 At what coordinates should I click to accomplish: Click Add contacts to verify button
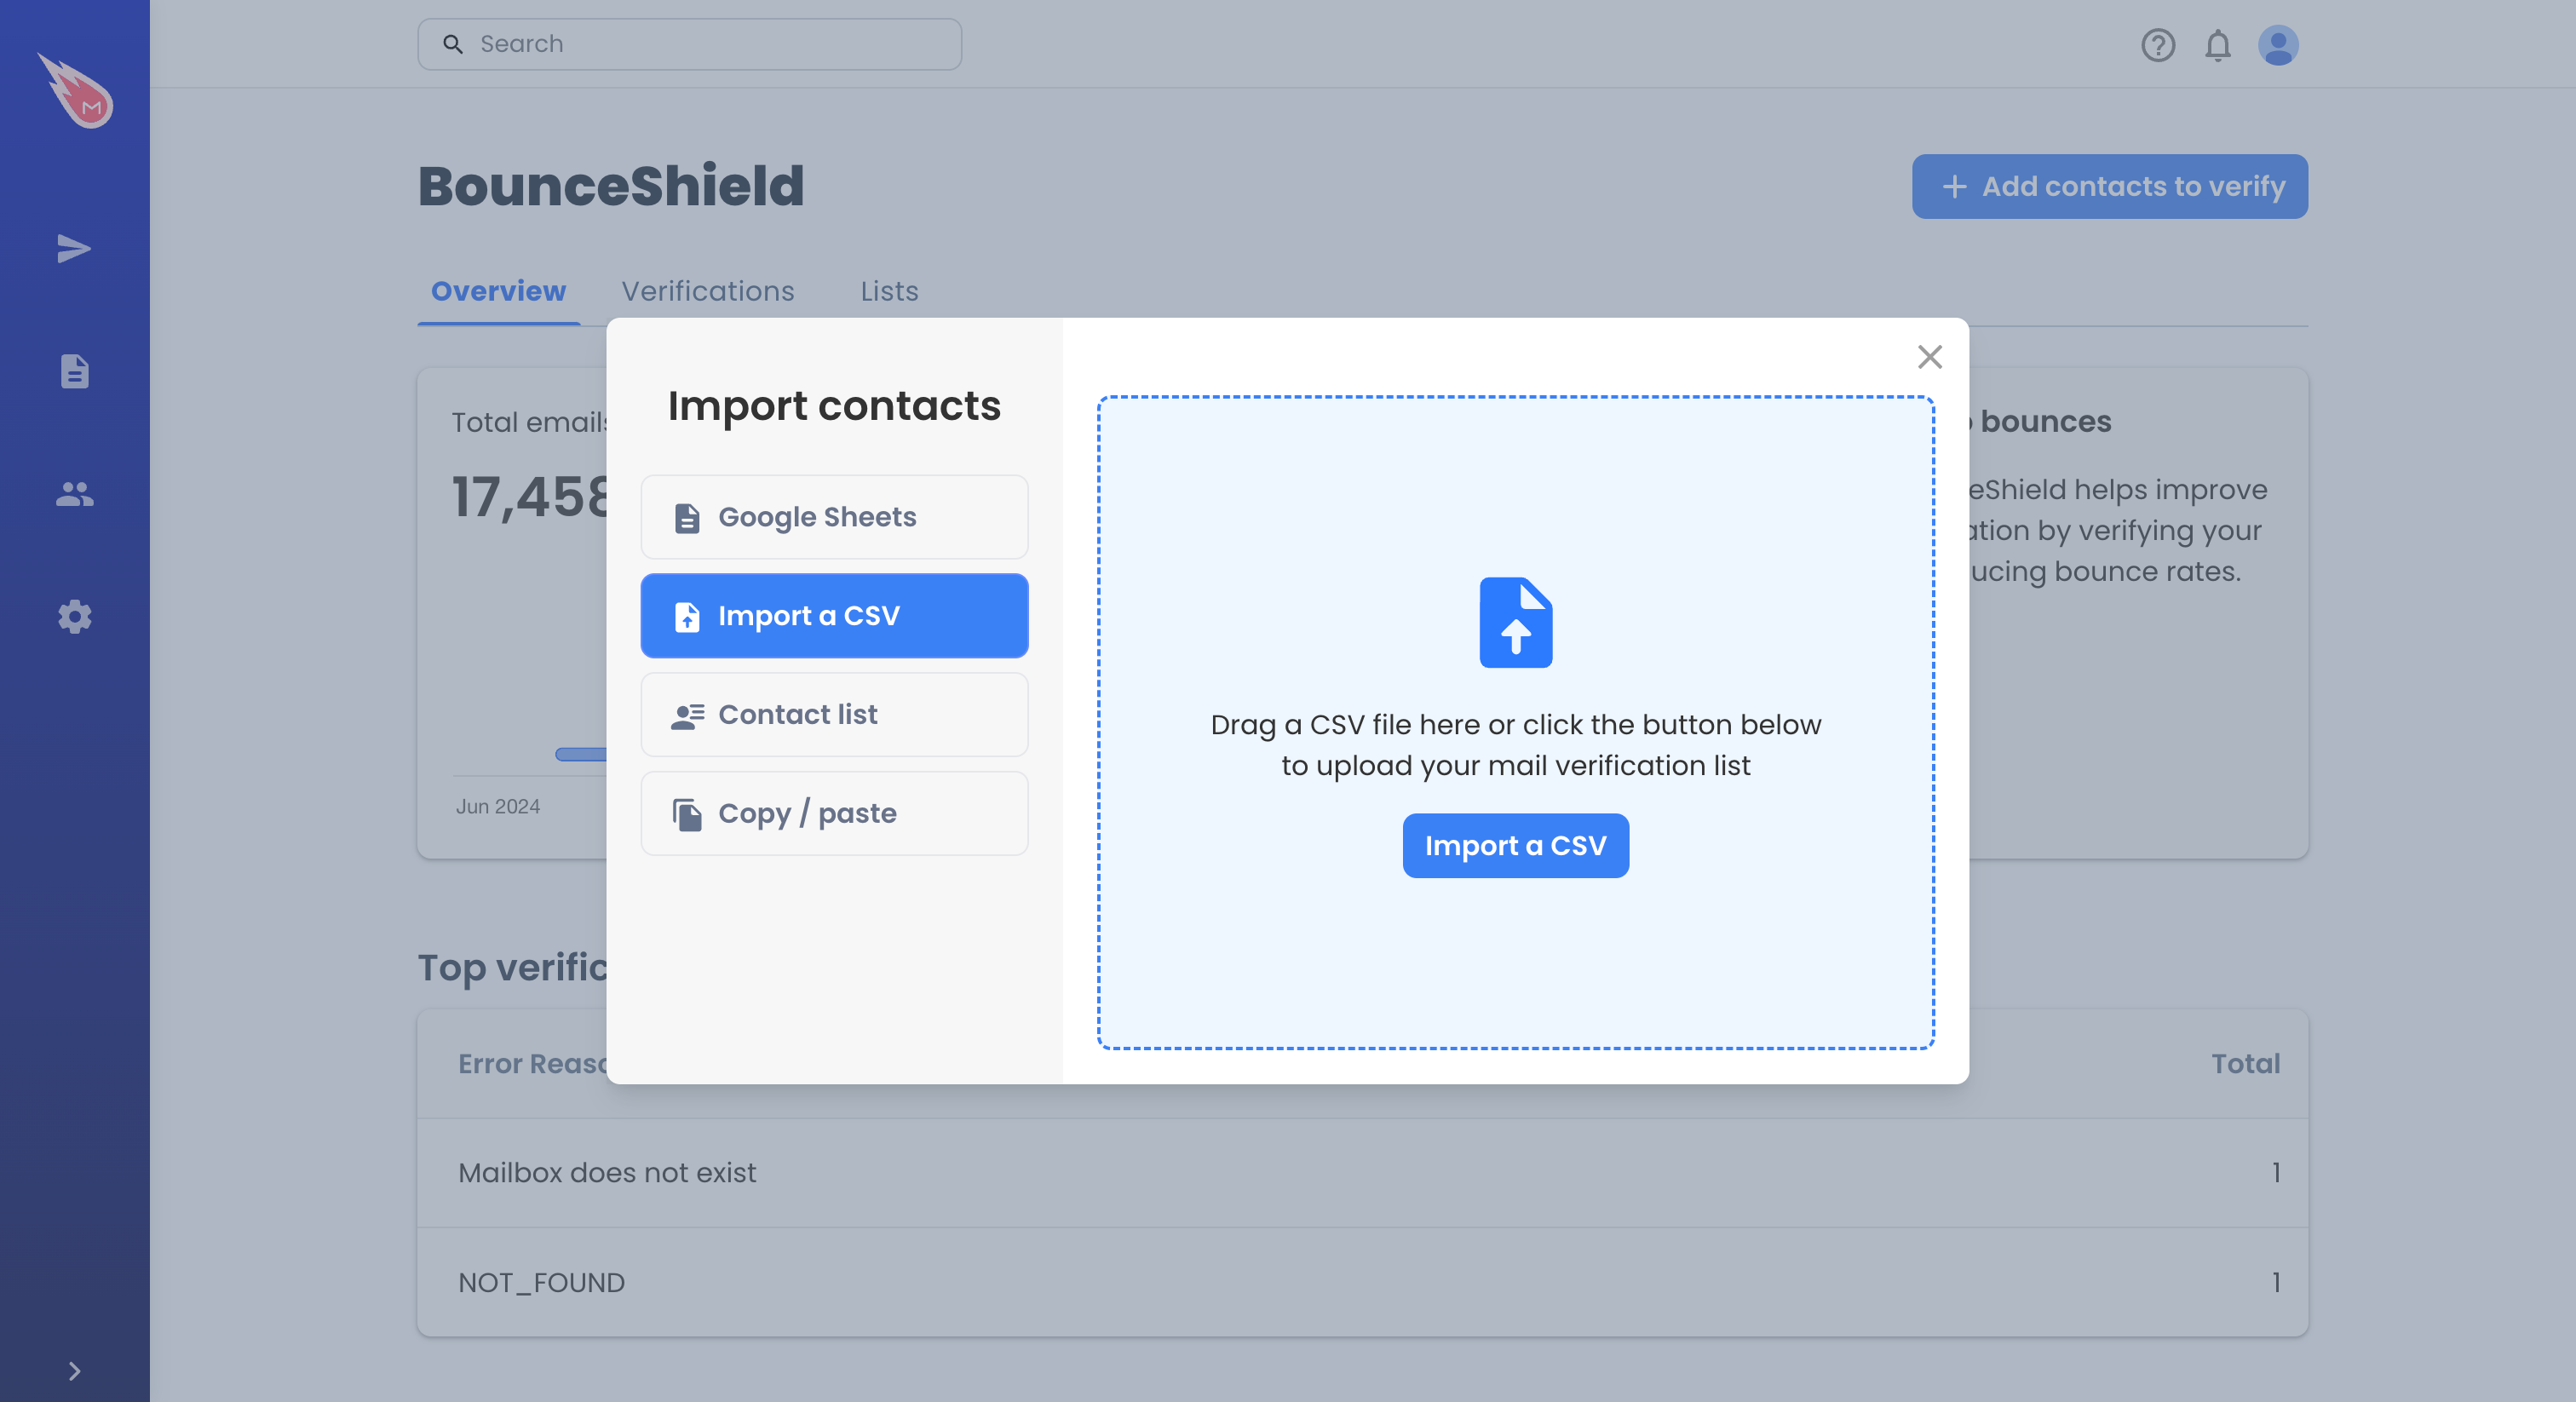point(2109,186)
